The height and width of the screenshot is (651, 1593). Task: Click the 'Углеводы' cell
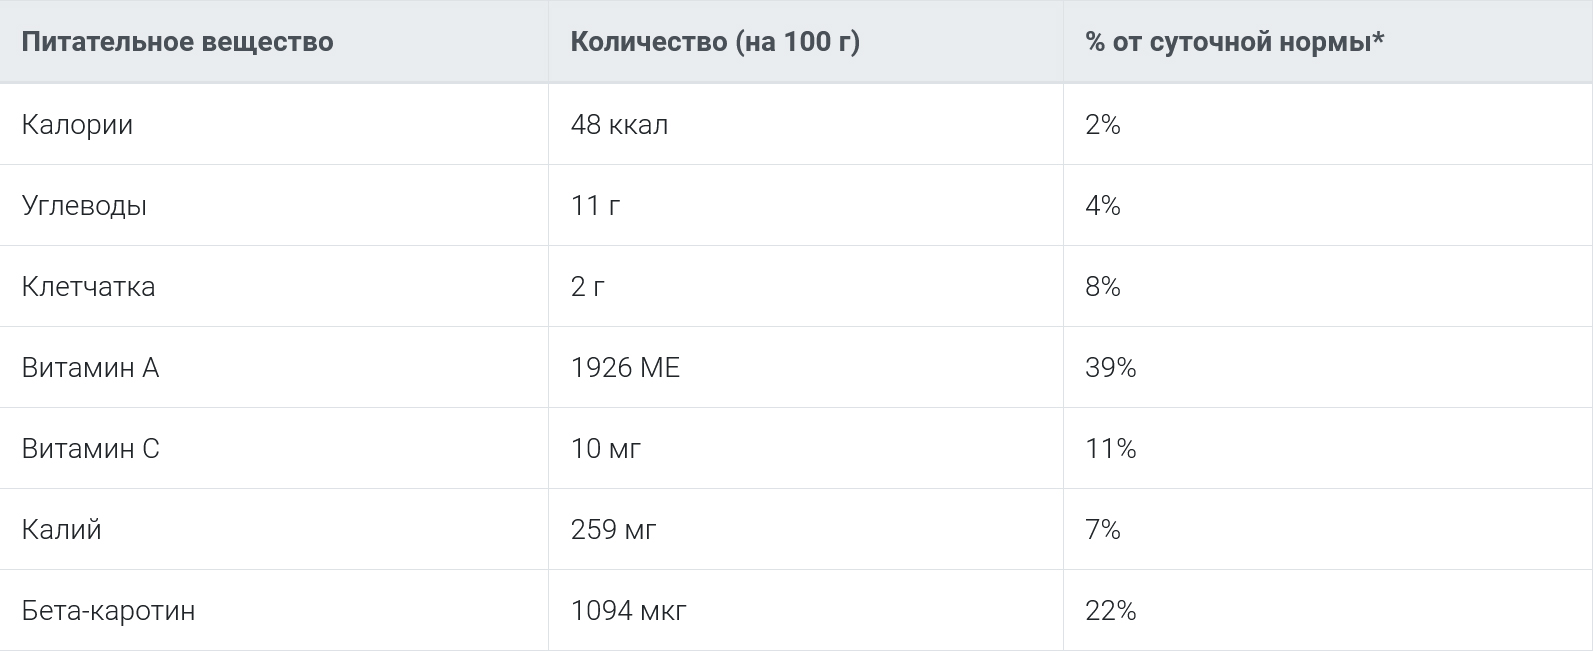click(x=84, y=205)
